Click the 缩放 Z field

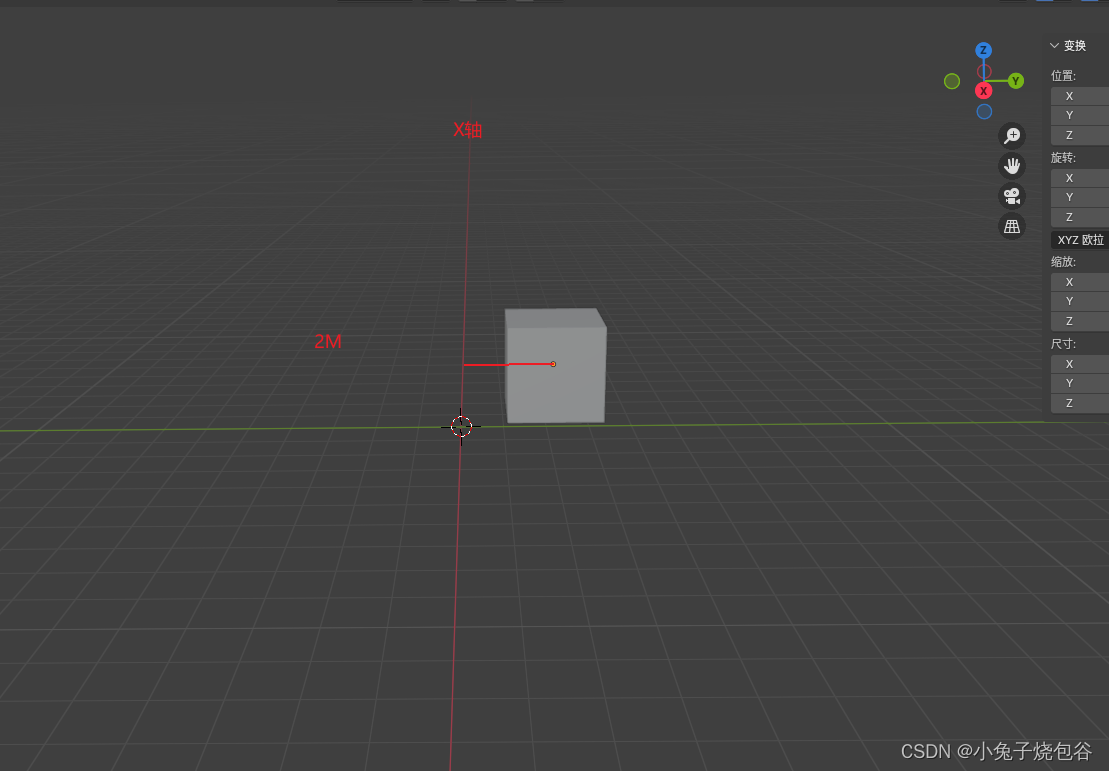(x=1080, y=321)
